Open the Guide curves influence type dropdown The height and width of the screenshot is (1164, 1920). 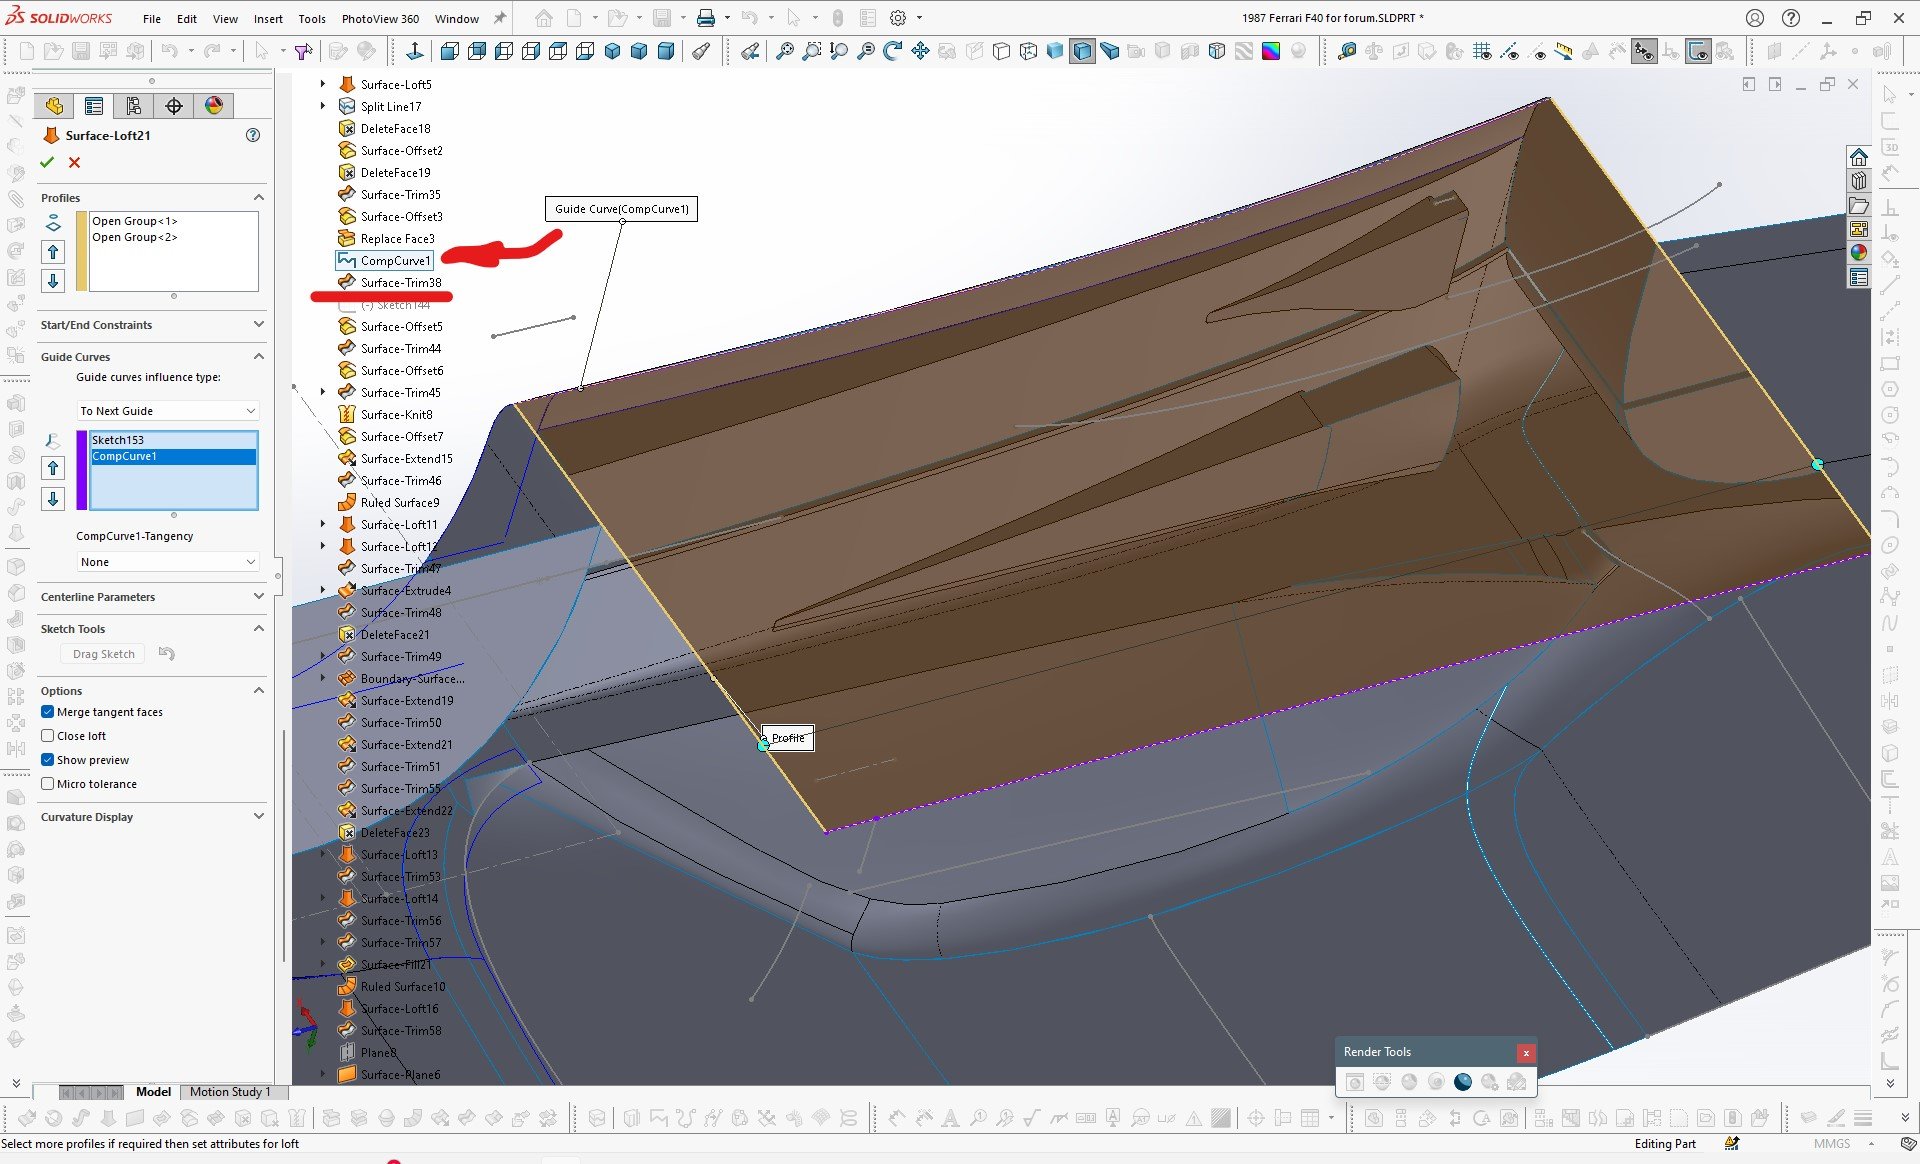[x=168, y=411]
